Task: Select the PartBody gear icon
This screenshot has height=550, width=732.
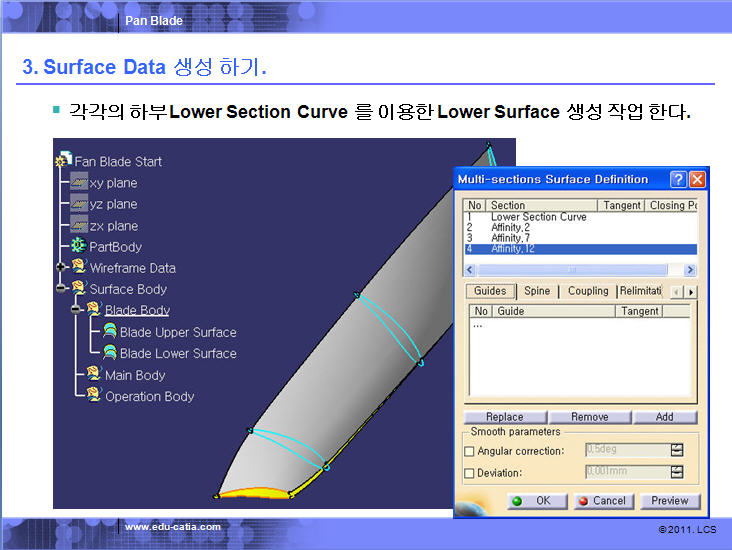Action: pos(79,246)
